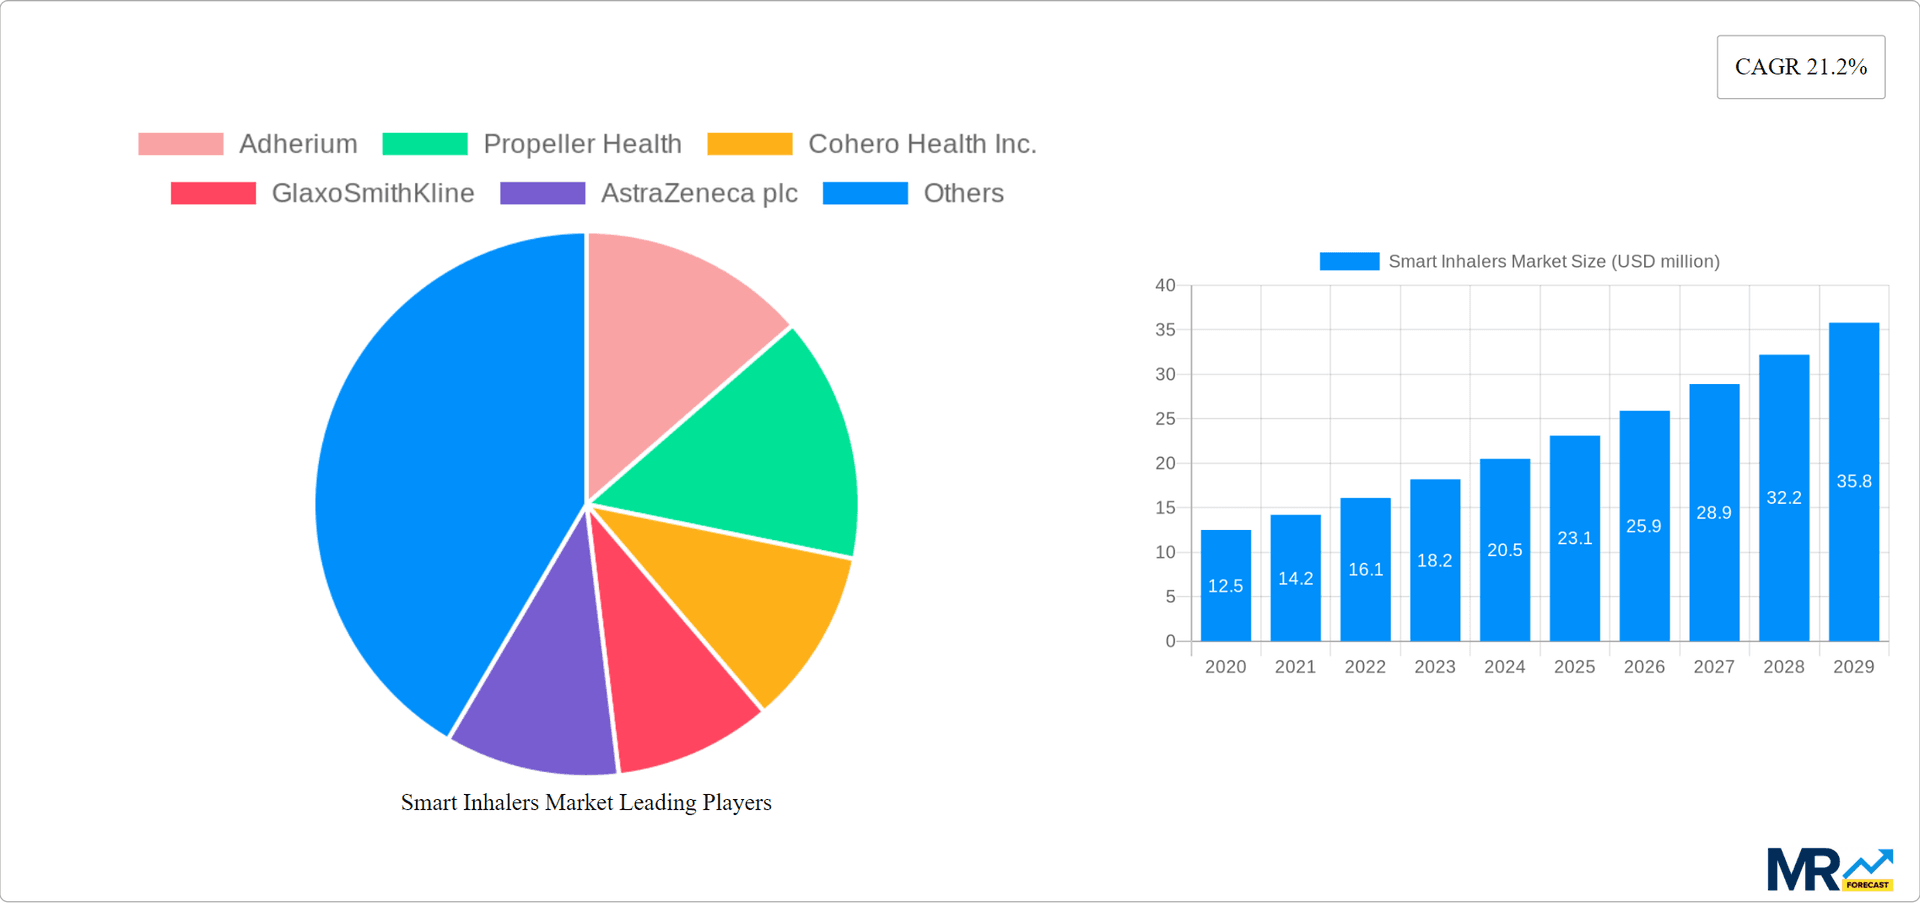1920x903 pixels.
Task: Click the Smart Inhalers Market Size legend marker
Action: [1348, 260]
